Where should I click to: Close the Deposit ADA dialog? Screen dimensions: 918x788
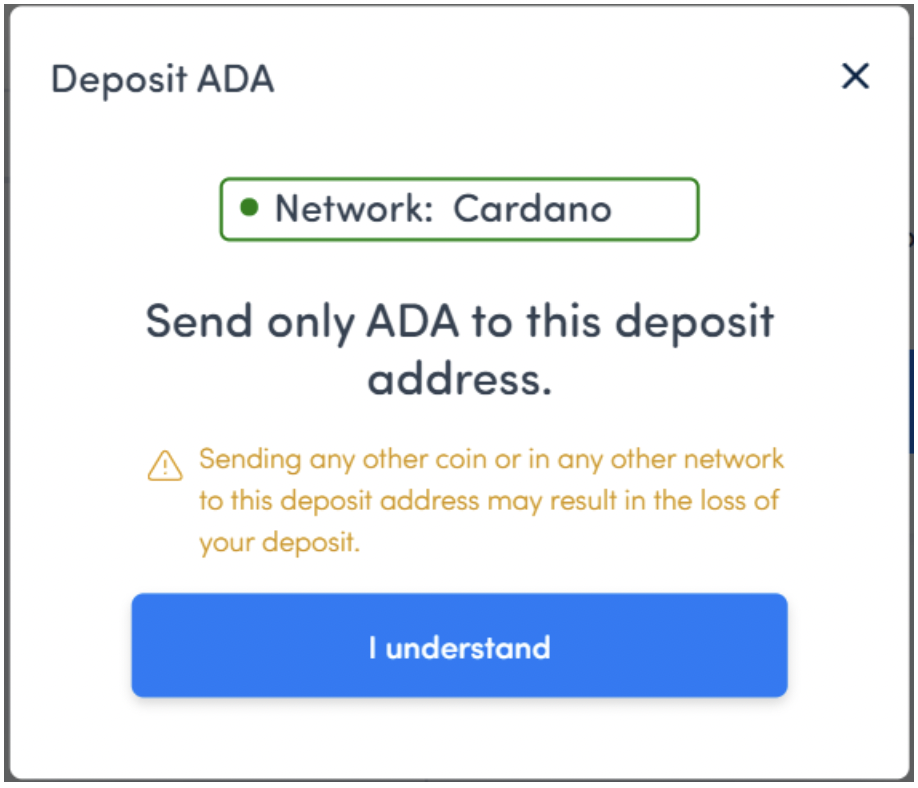pyautogui.click(x=855, y=76)
